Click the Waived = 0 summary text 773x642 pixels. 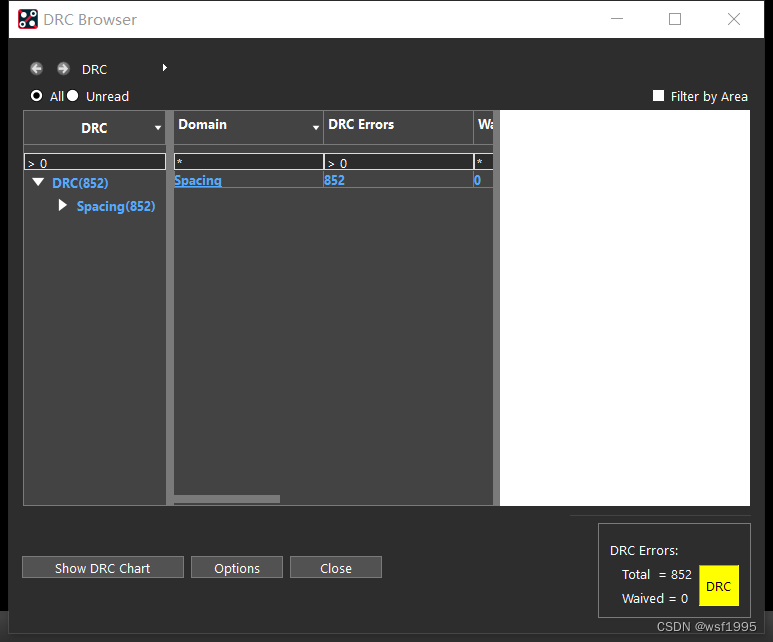655,599
